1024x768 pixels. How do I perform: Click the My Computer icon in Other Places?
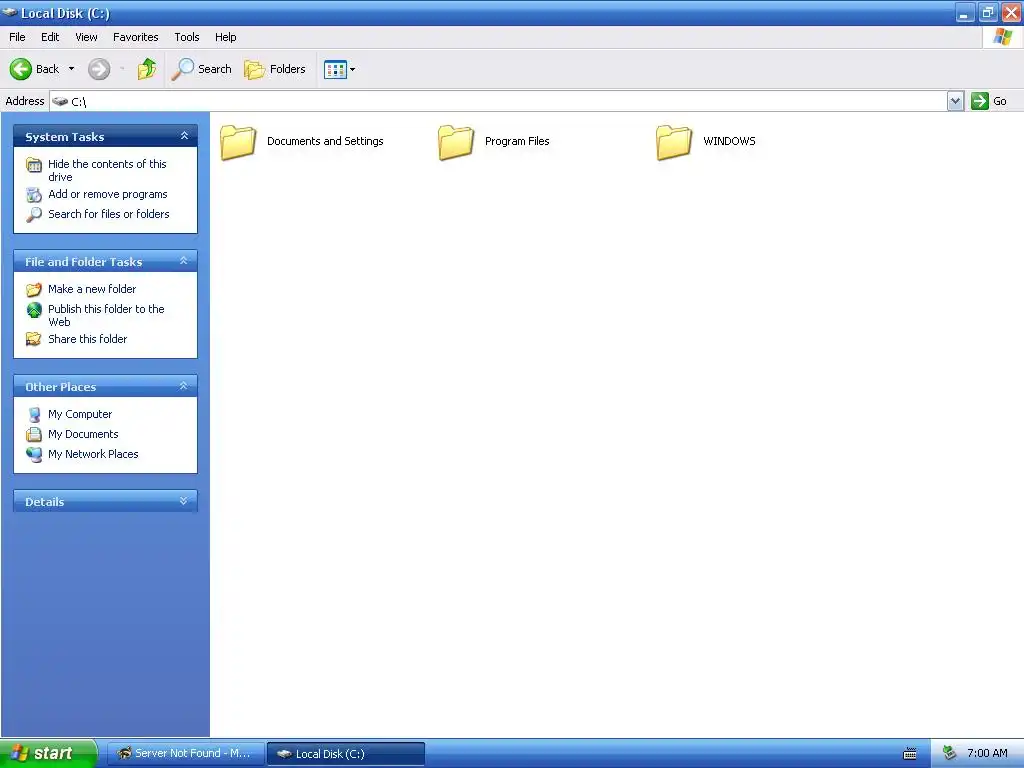tap(34, 415)
